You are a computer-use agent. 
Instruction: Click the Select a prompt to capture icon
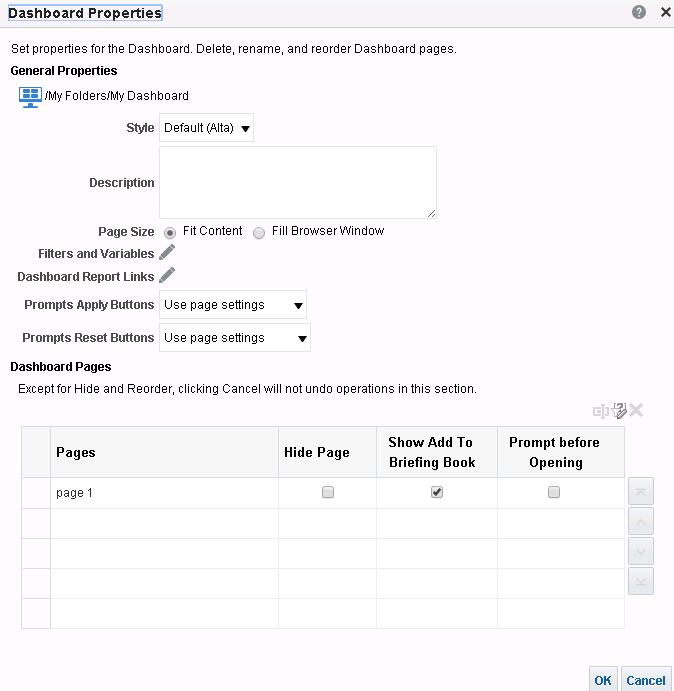[620, 410]
